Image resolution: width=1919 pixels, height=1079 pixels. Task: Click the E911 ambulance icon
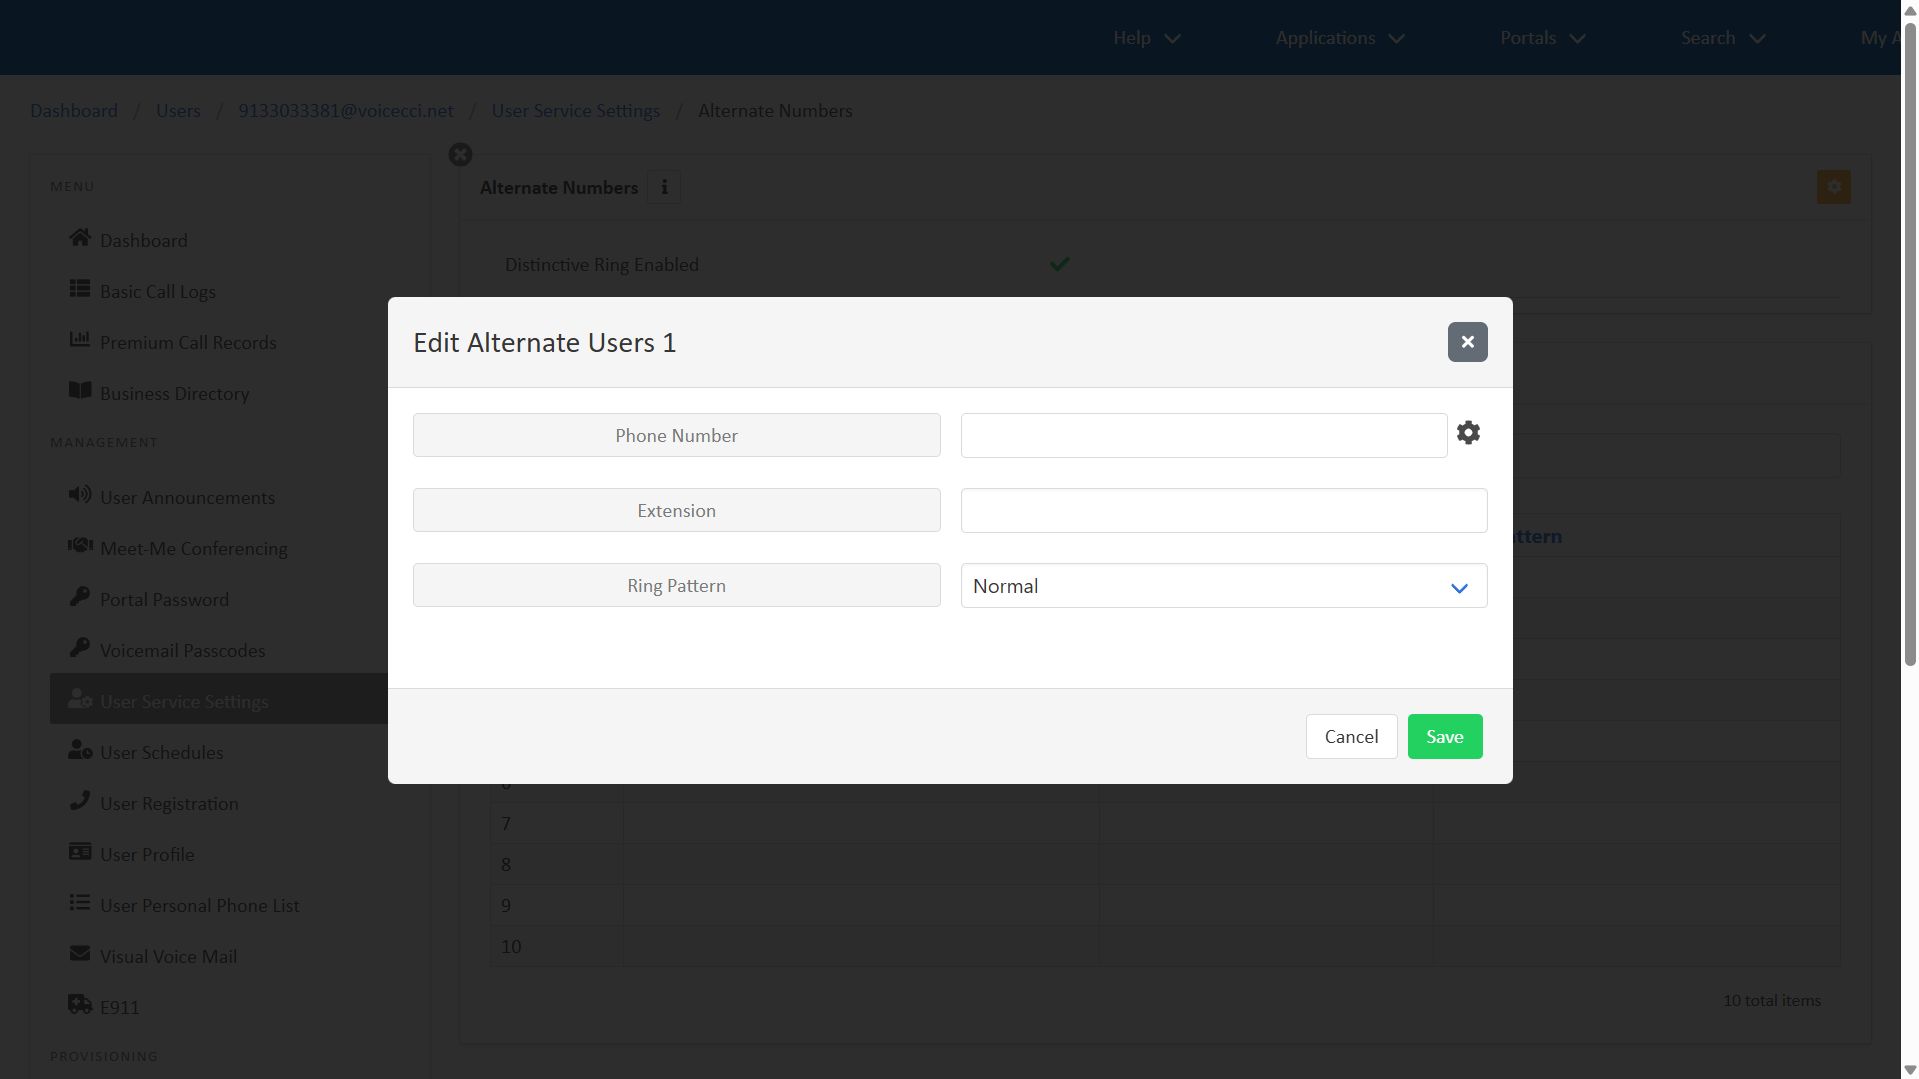tap(80, 1004)
